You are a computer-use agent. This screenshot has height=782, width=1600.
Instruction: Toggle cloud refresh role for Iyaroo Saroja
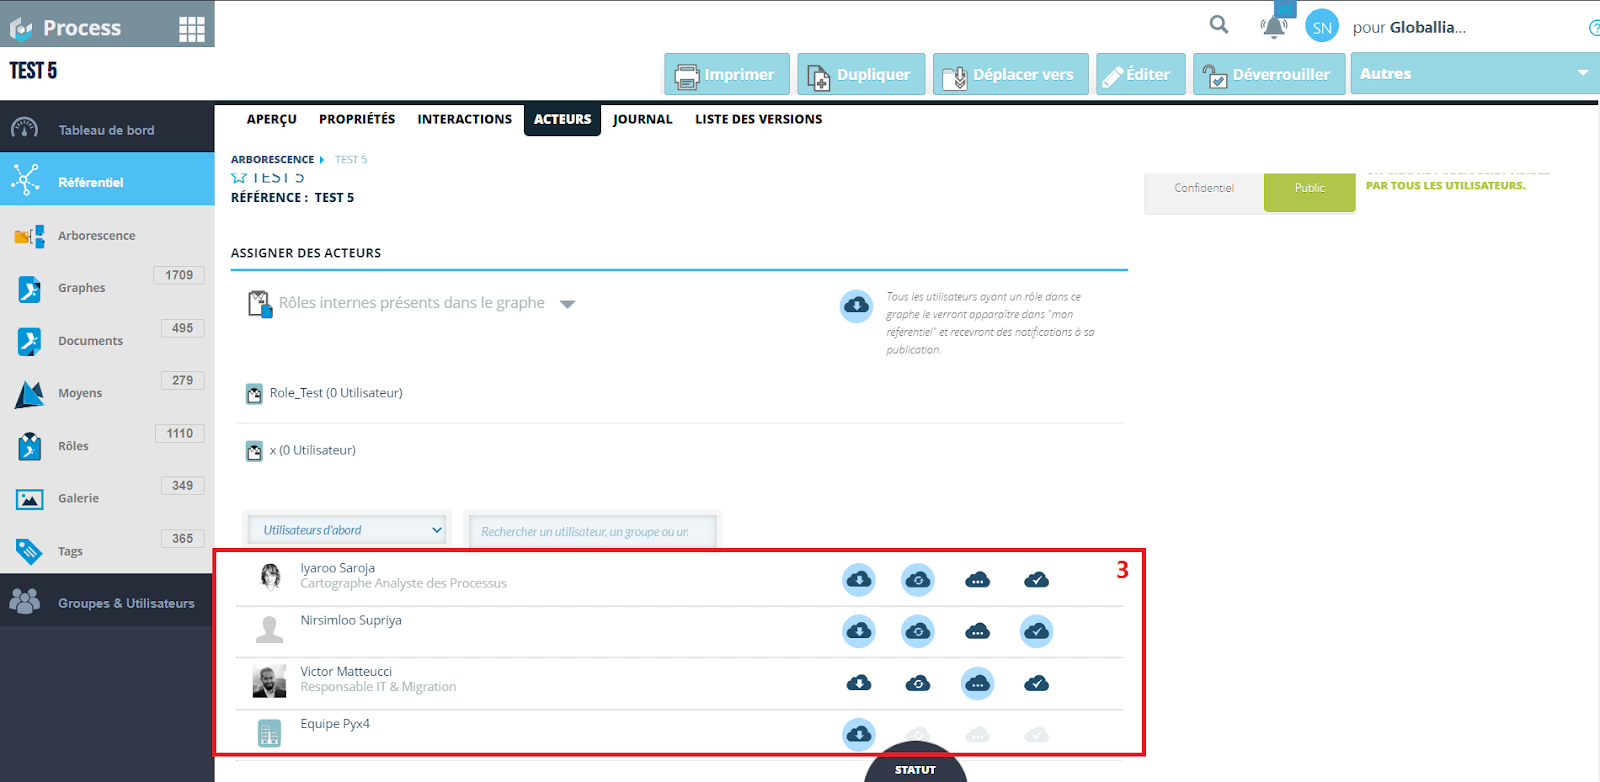918,580
